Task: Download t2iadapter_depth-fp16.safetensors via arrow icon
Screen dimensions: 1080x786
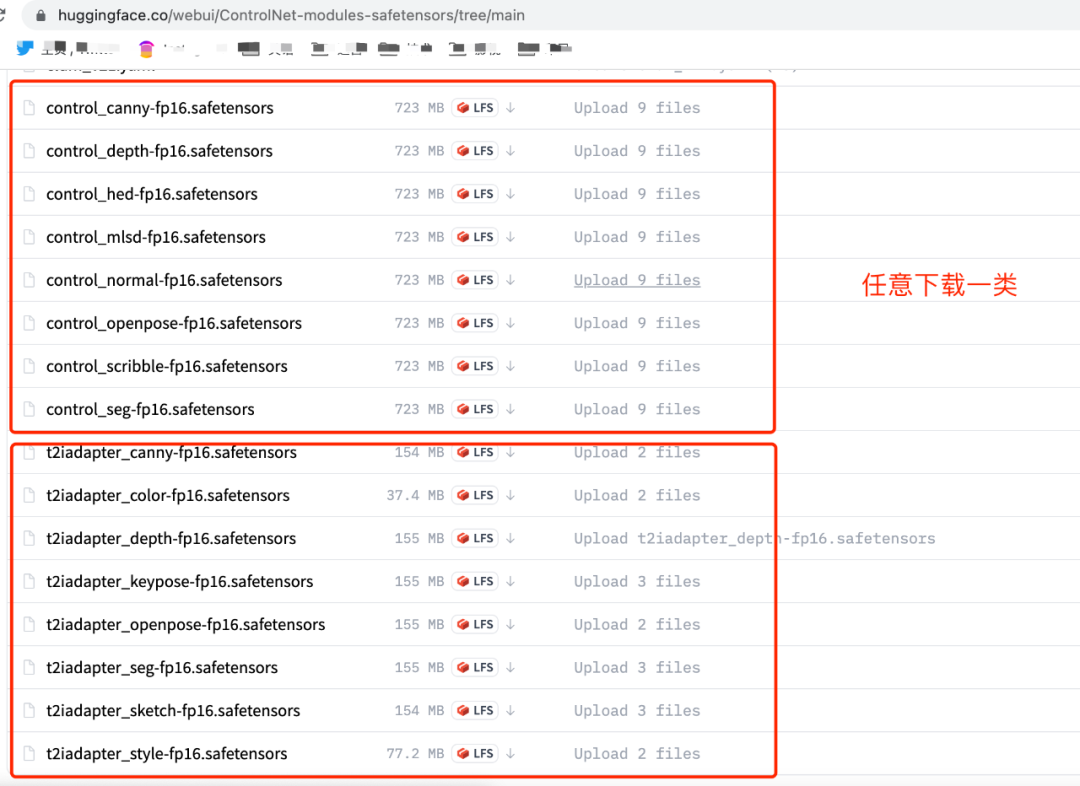Action: pos(510,539)
